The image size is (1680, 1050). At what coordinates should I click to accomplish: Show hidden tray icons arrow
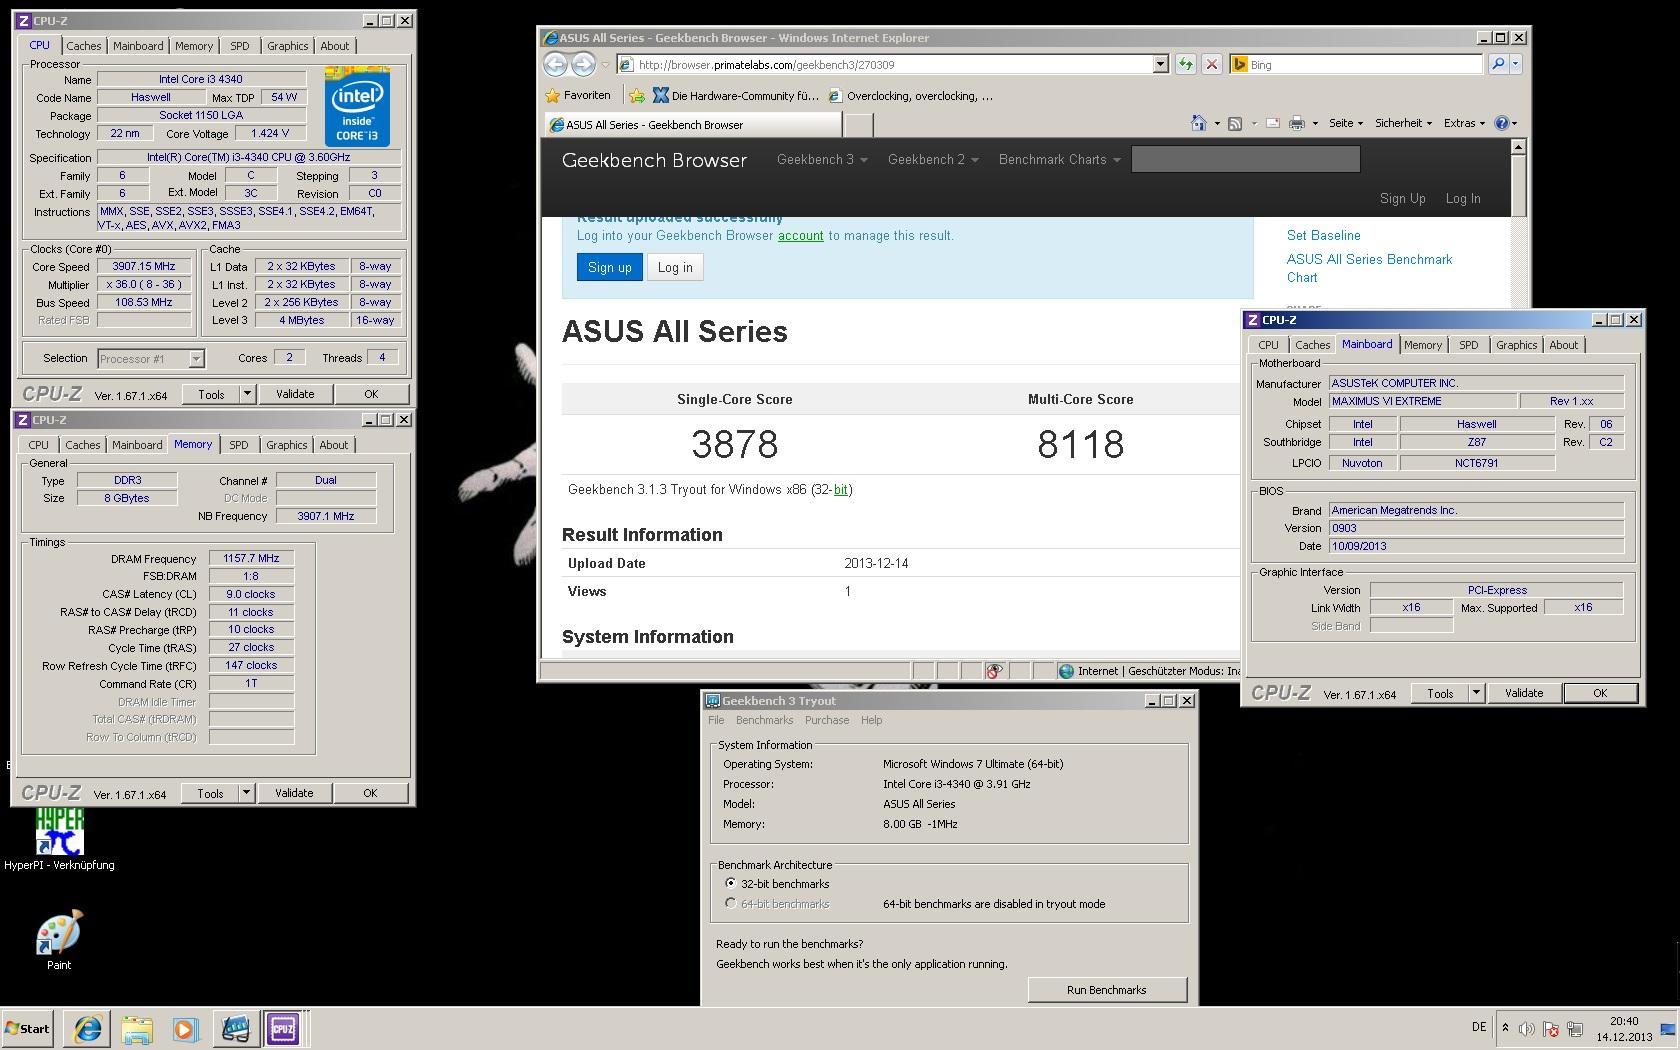tap(1504, 1027)
